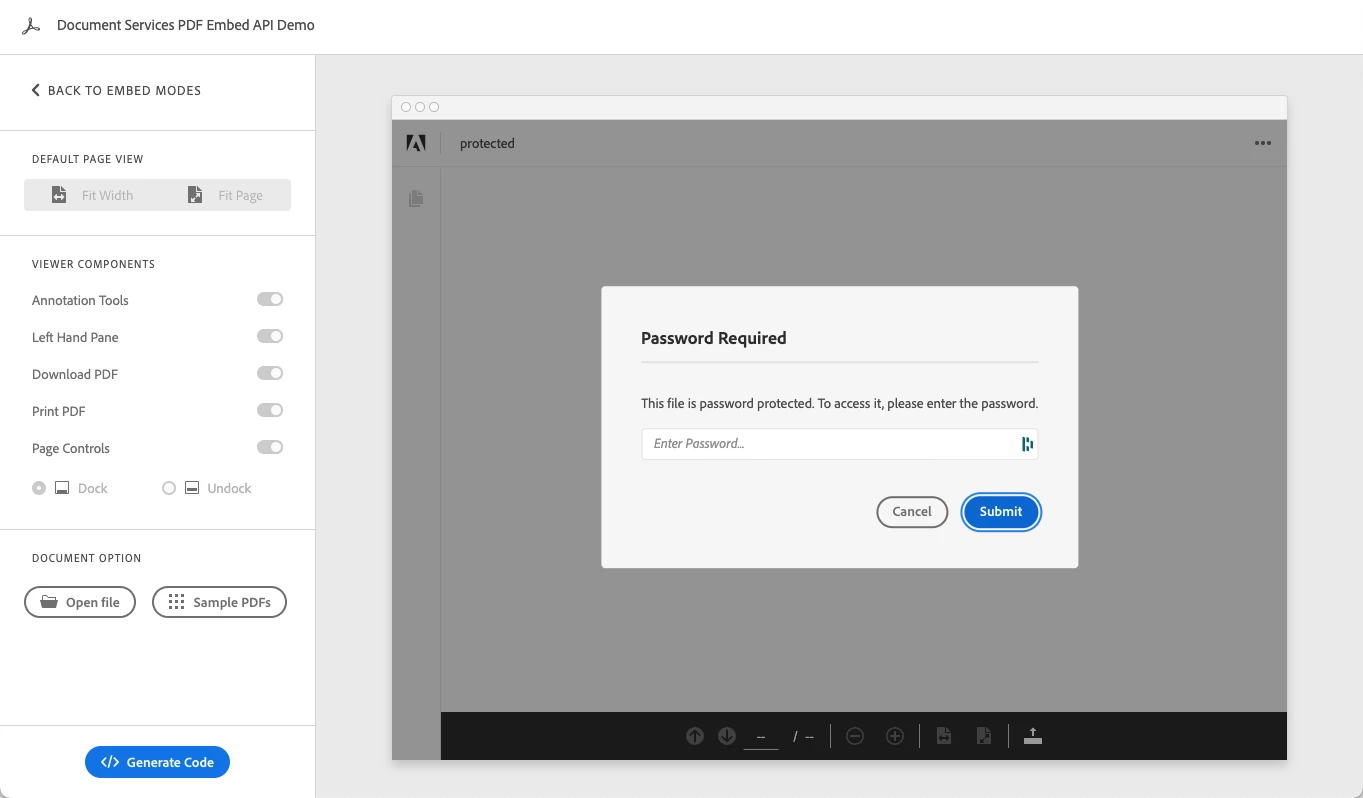
Task: Go back to Embed Modes
Action: click(116, 90)
